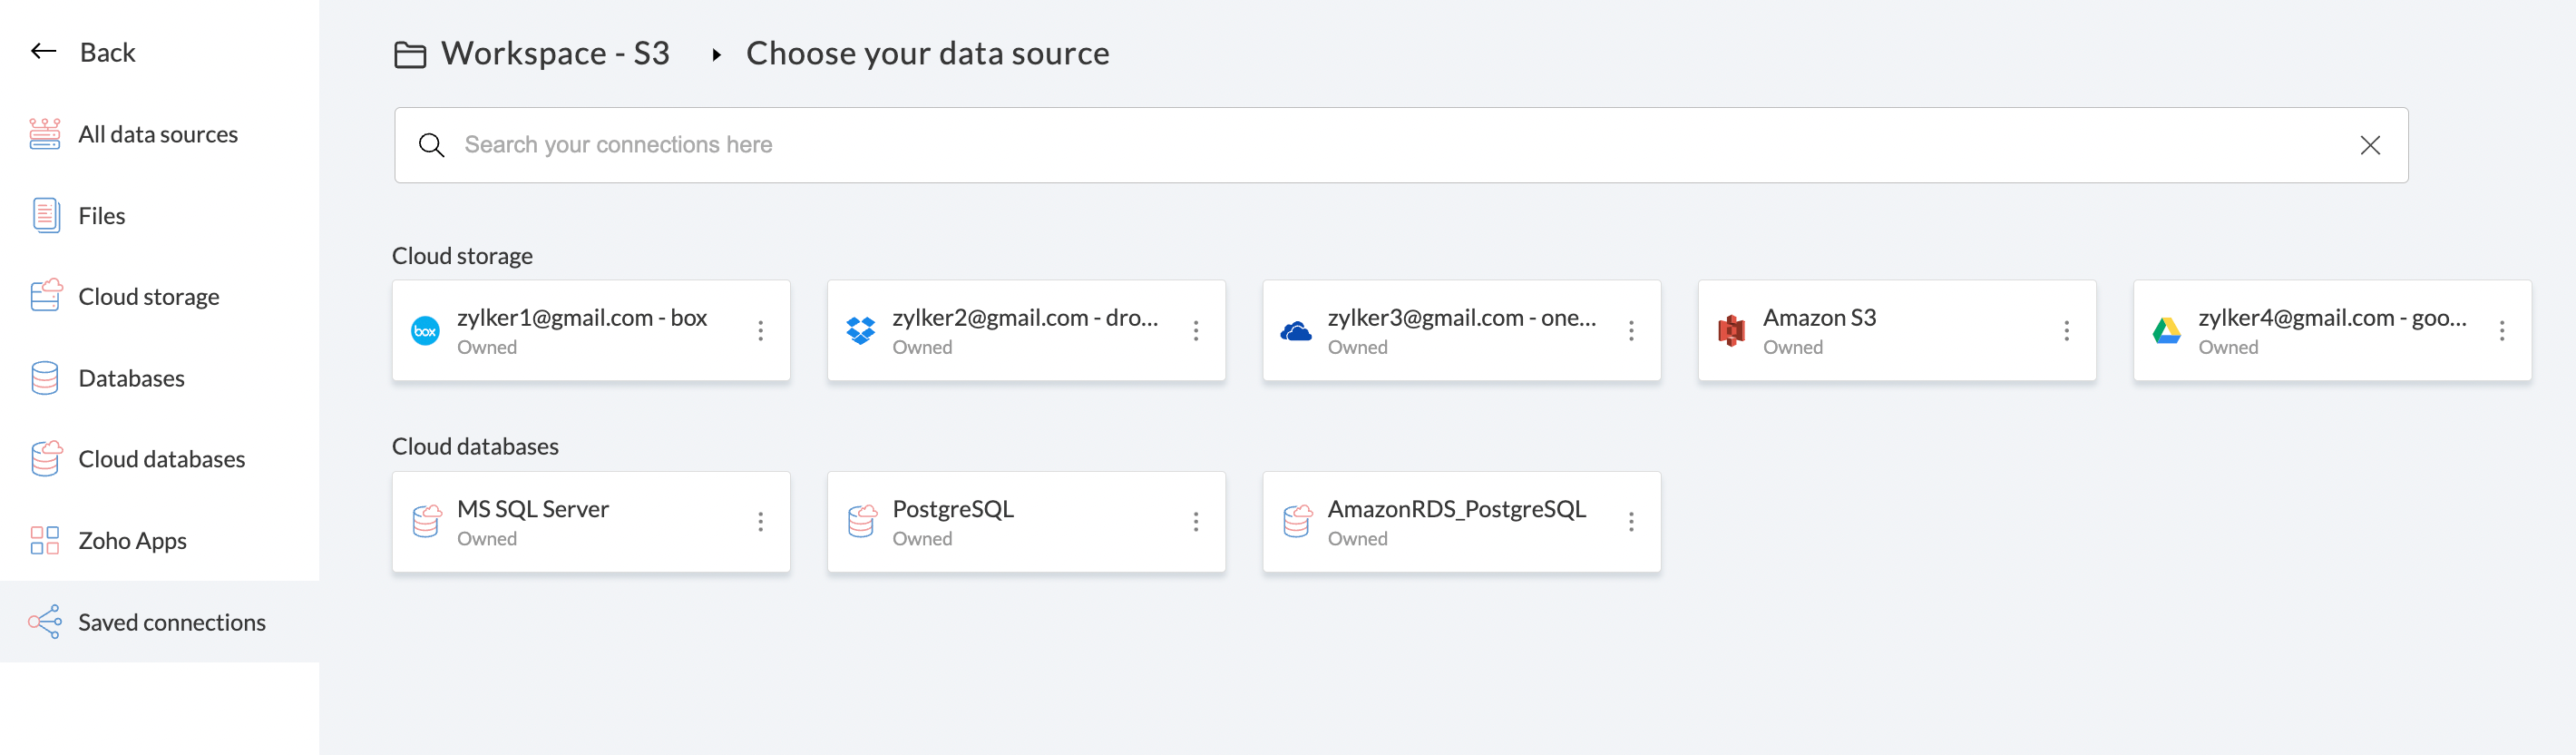Expand options for the MS SQL Server connection
2576x755 pixels.
761,522
